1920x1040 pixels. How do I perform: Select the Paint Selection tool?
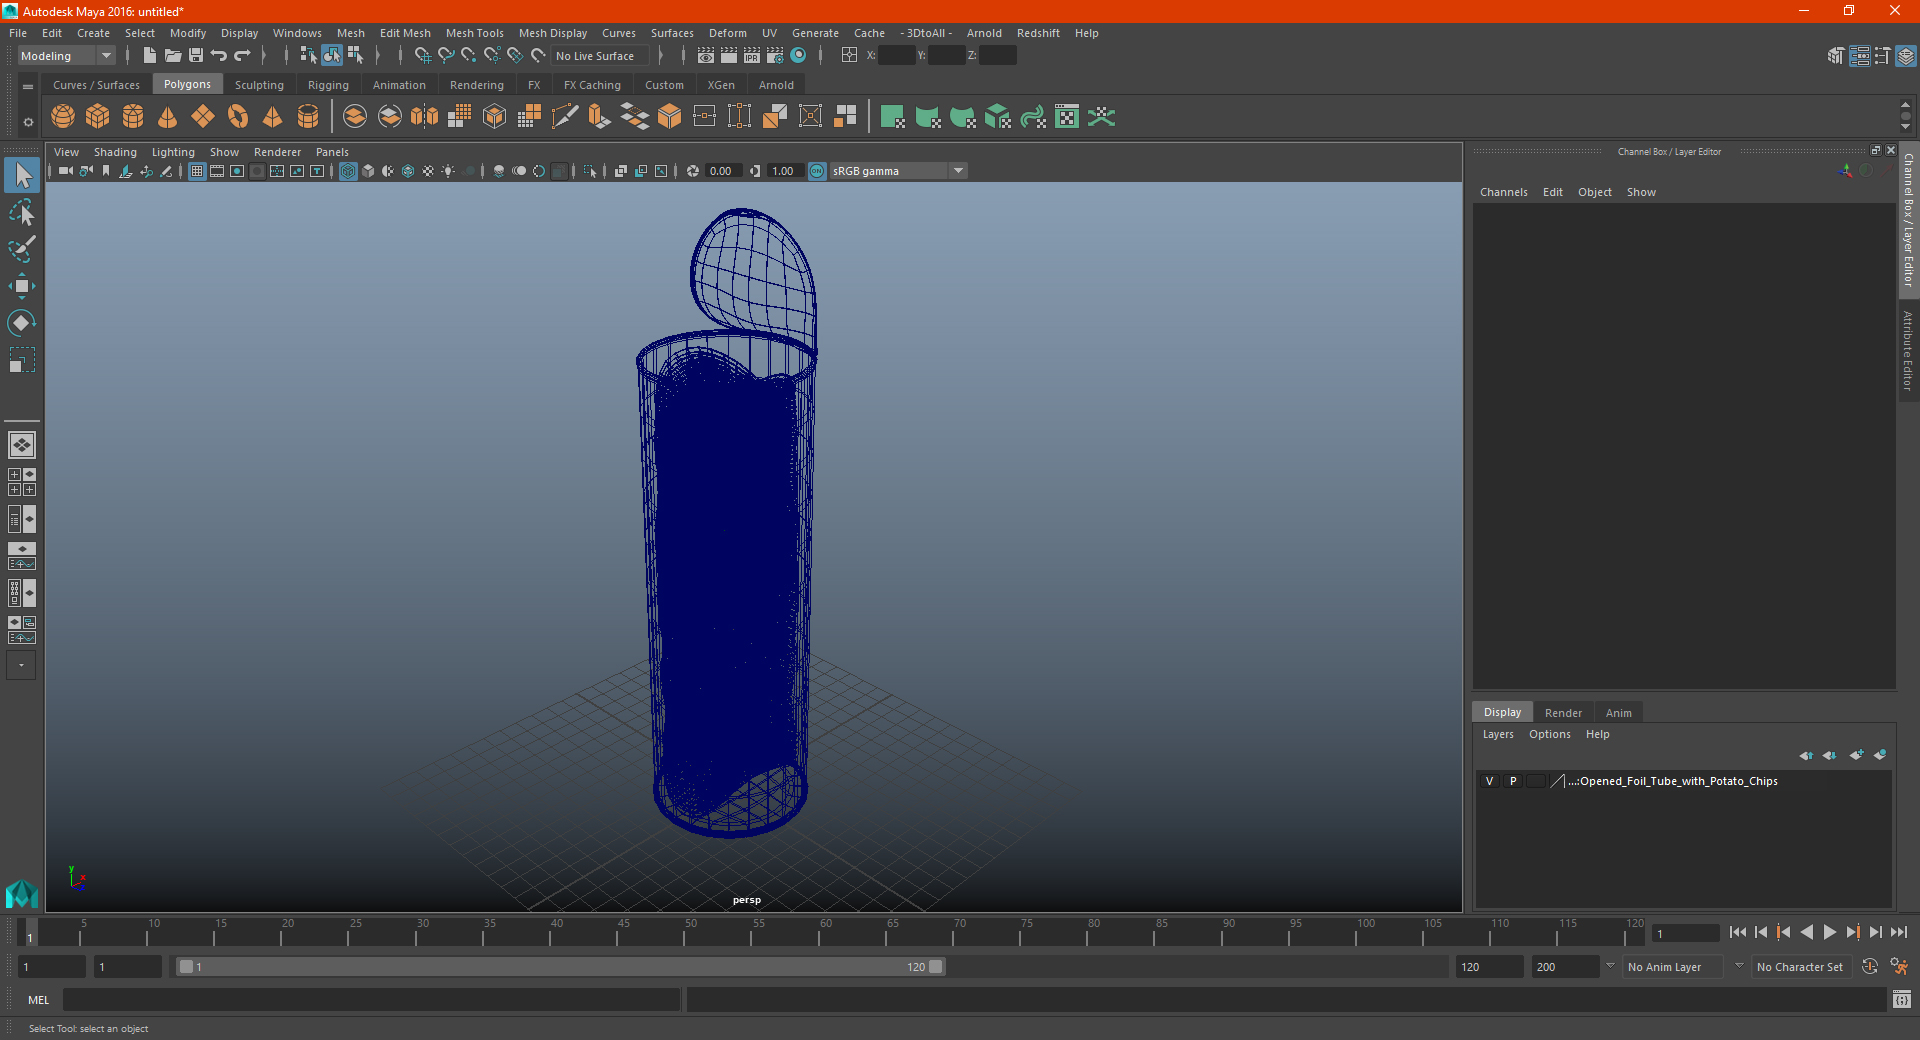tap(22, 250)
